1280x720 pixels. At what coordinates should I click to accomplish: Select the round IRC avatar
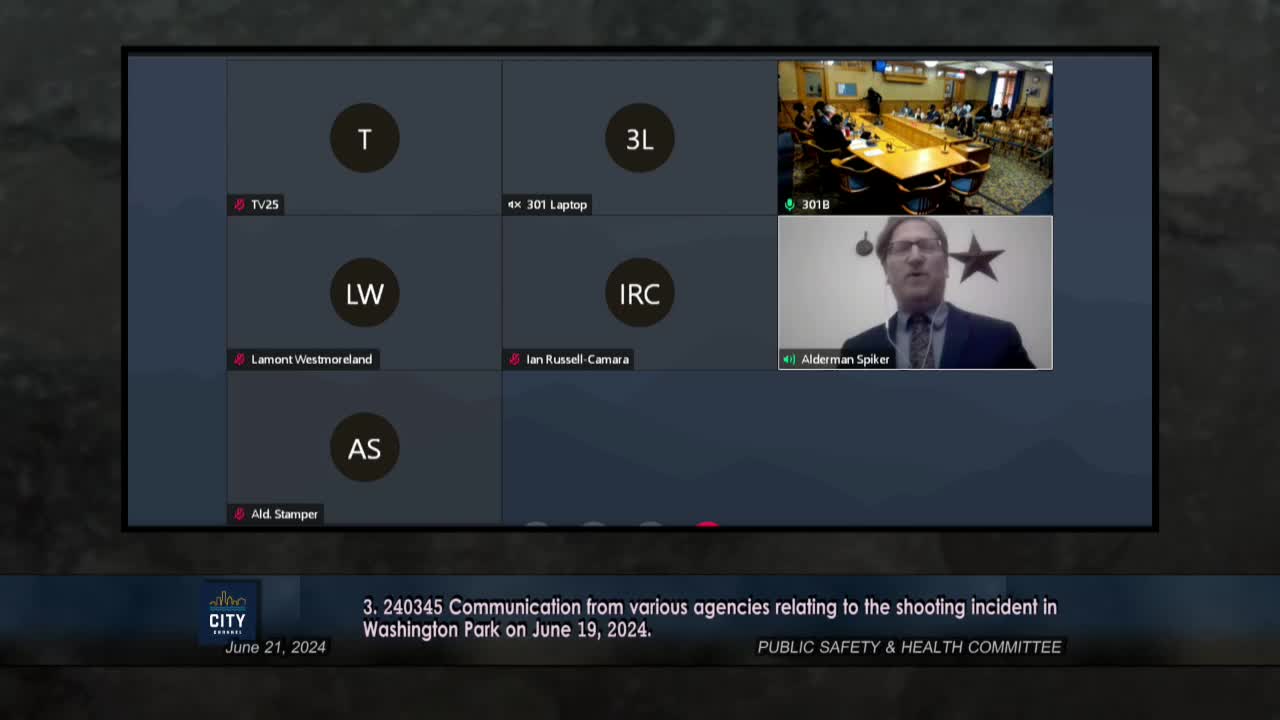point(639,293)
